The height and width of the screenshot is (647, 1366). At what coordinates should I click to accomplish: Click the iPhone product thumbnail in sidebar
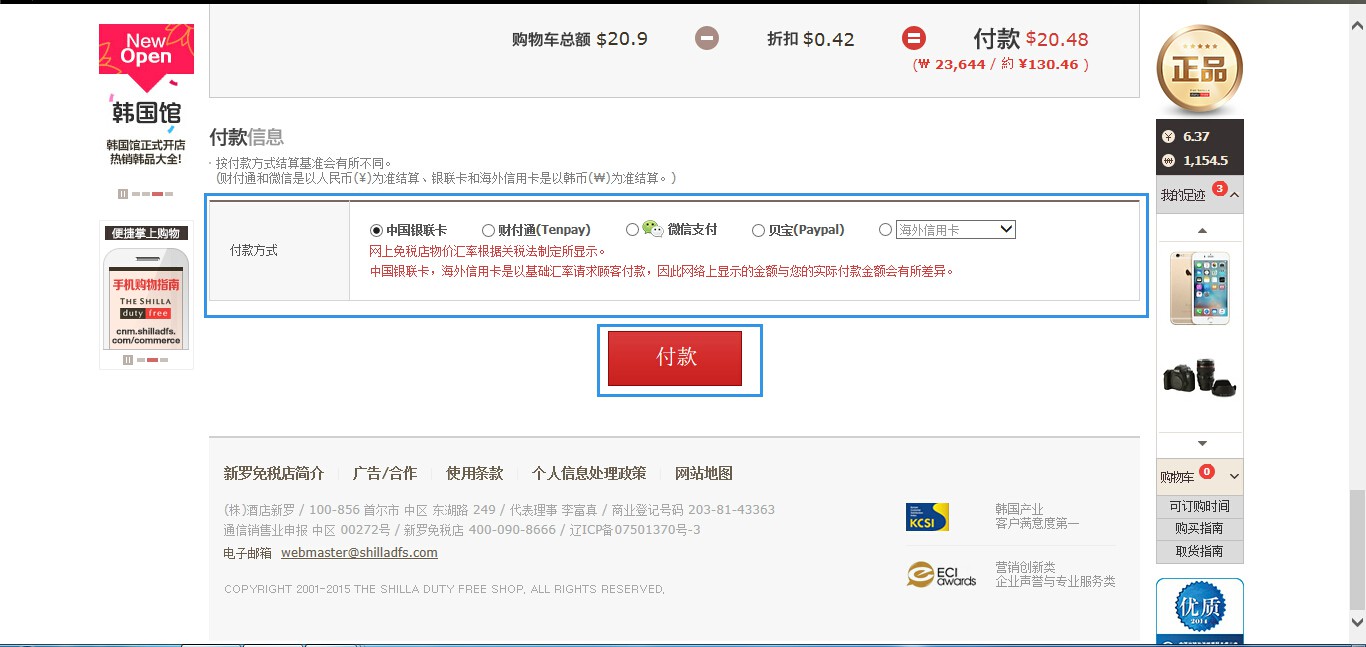coord(1199,289)
